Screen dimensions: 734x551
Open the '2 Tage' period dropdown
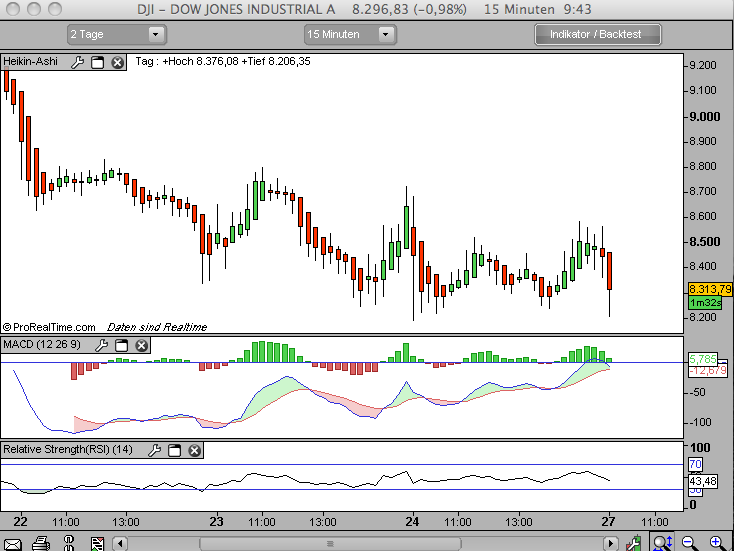coord(117,35)
